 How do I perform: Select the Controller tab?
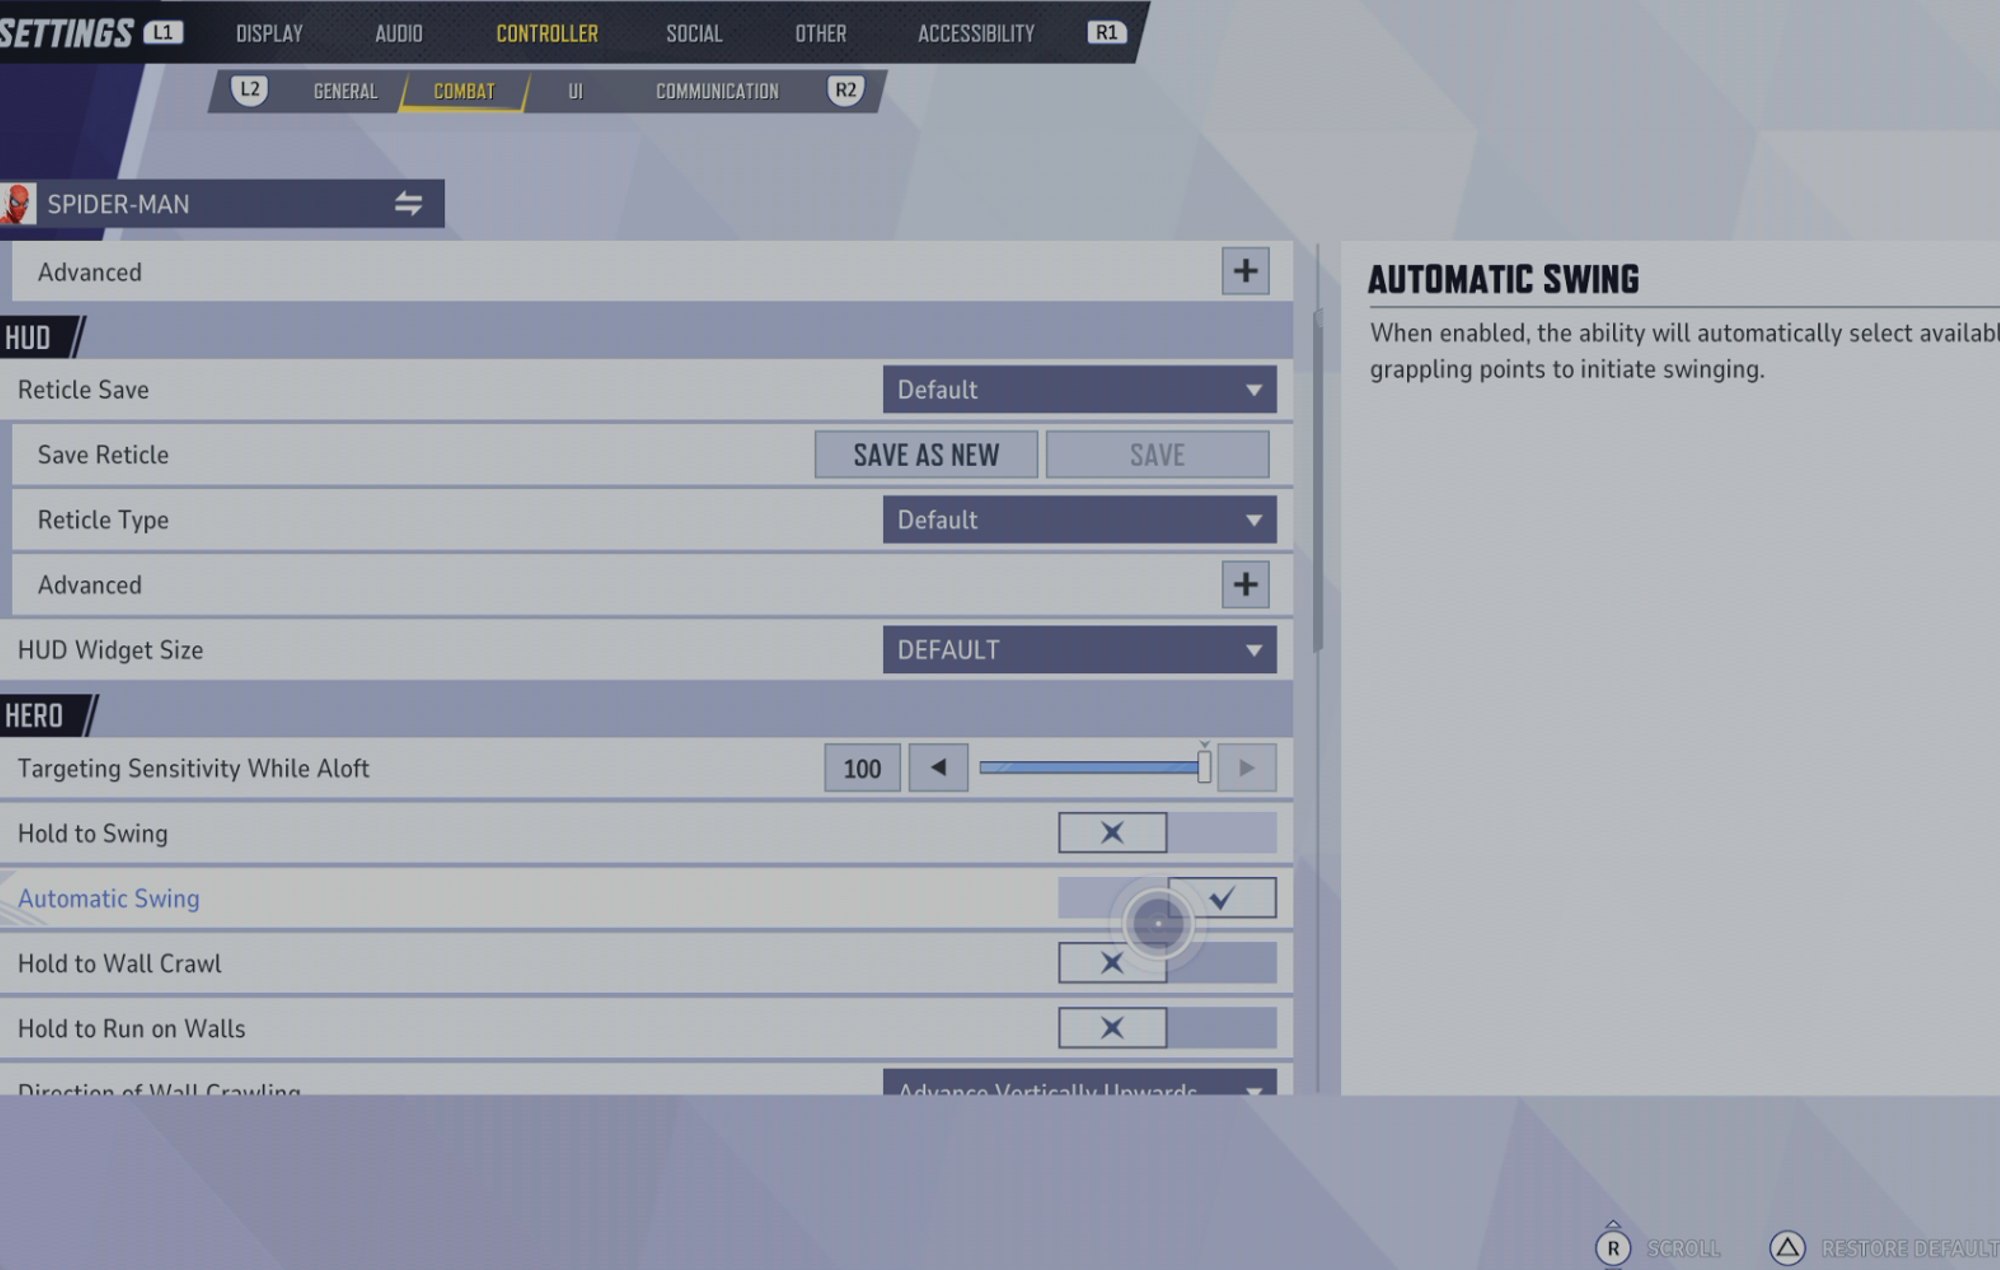tap(547, 34)
